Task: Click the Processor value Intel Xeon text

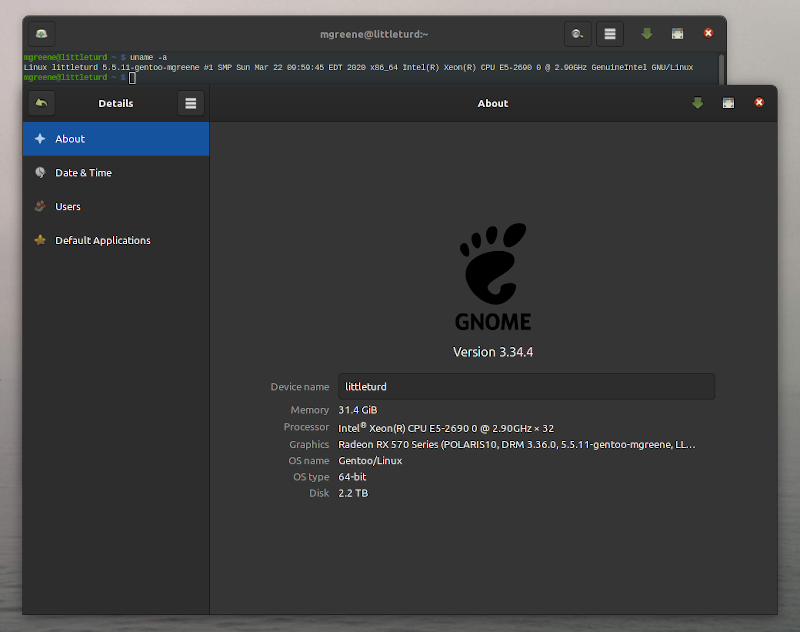Action: click(x=446, y=427)
